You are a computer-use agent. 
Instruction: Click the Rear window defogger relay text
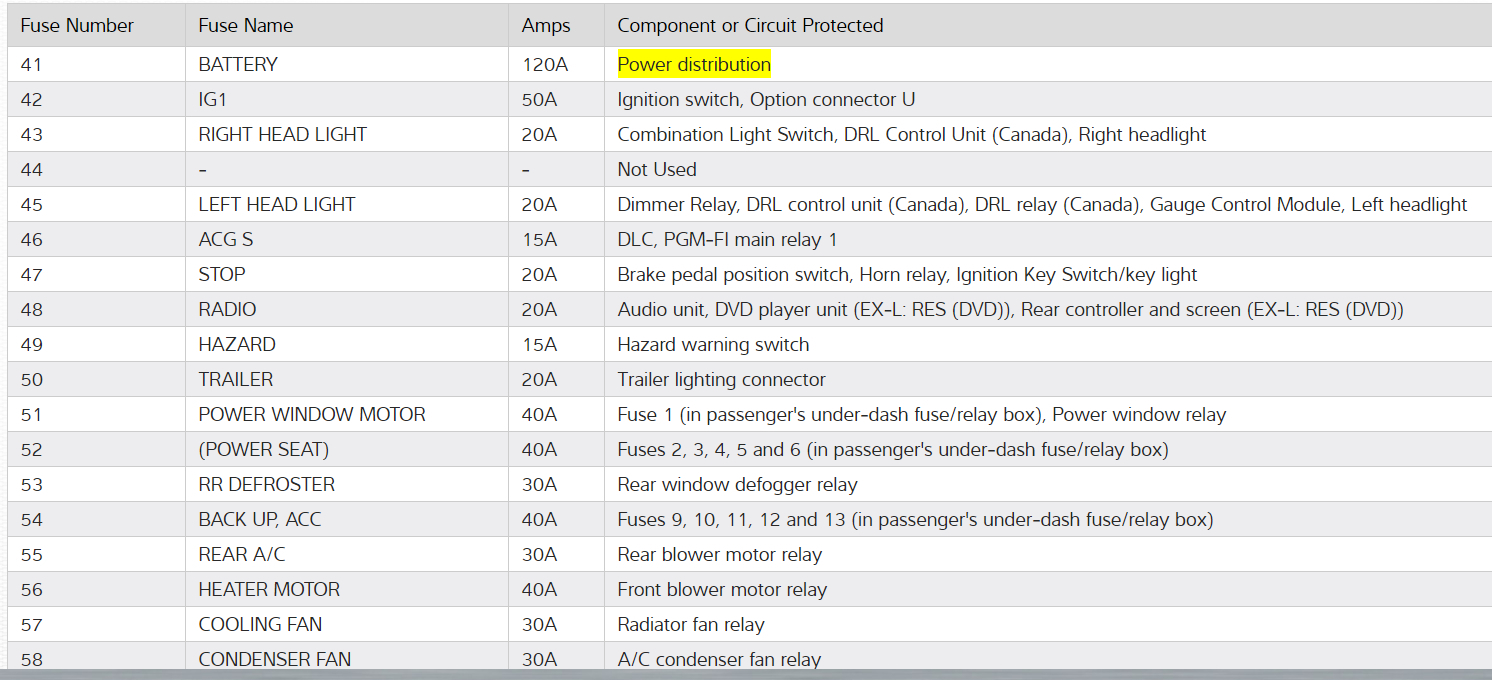(x=737, y=485)
